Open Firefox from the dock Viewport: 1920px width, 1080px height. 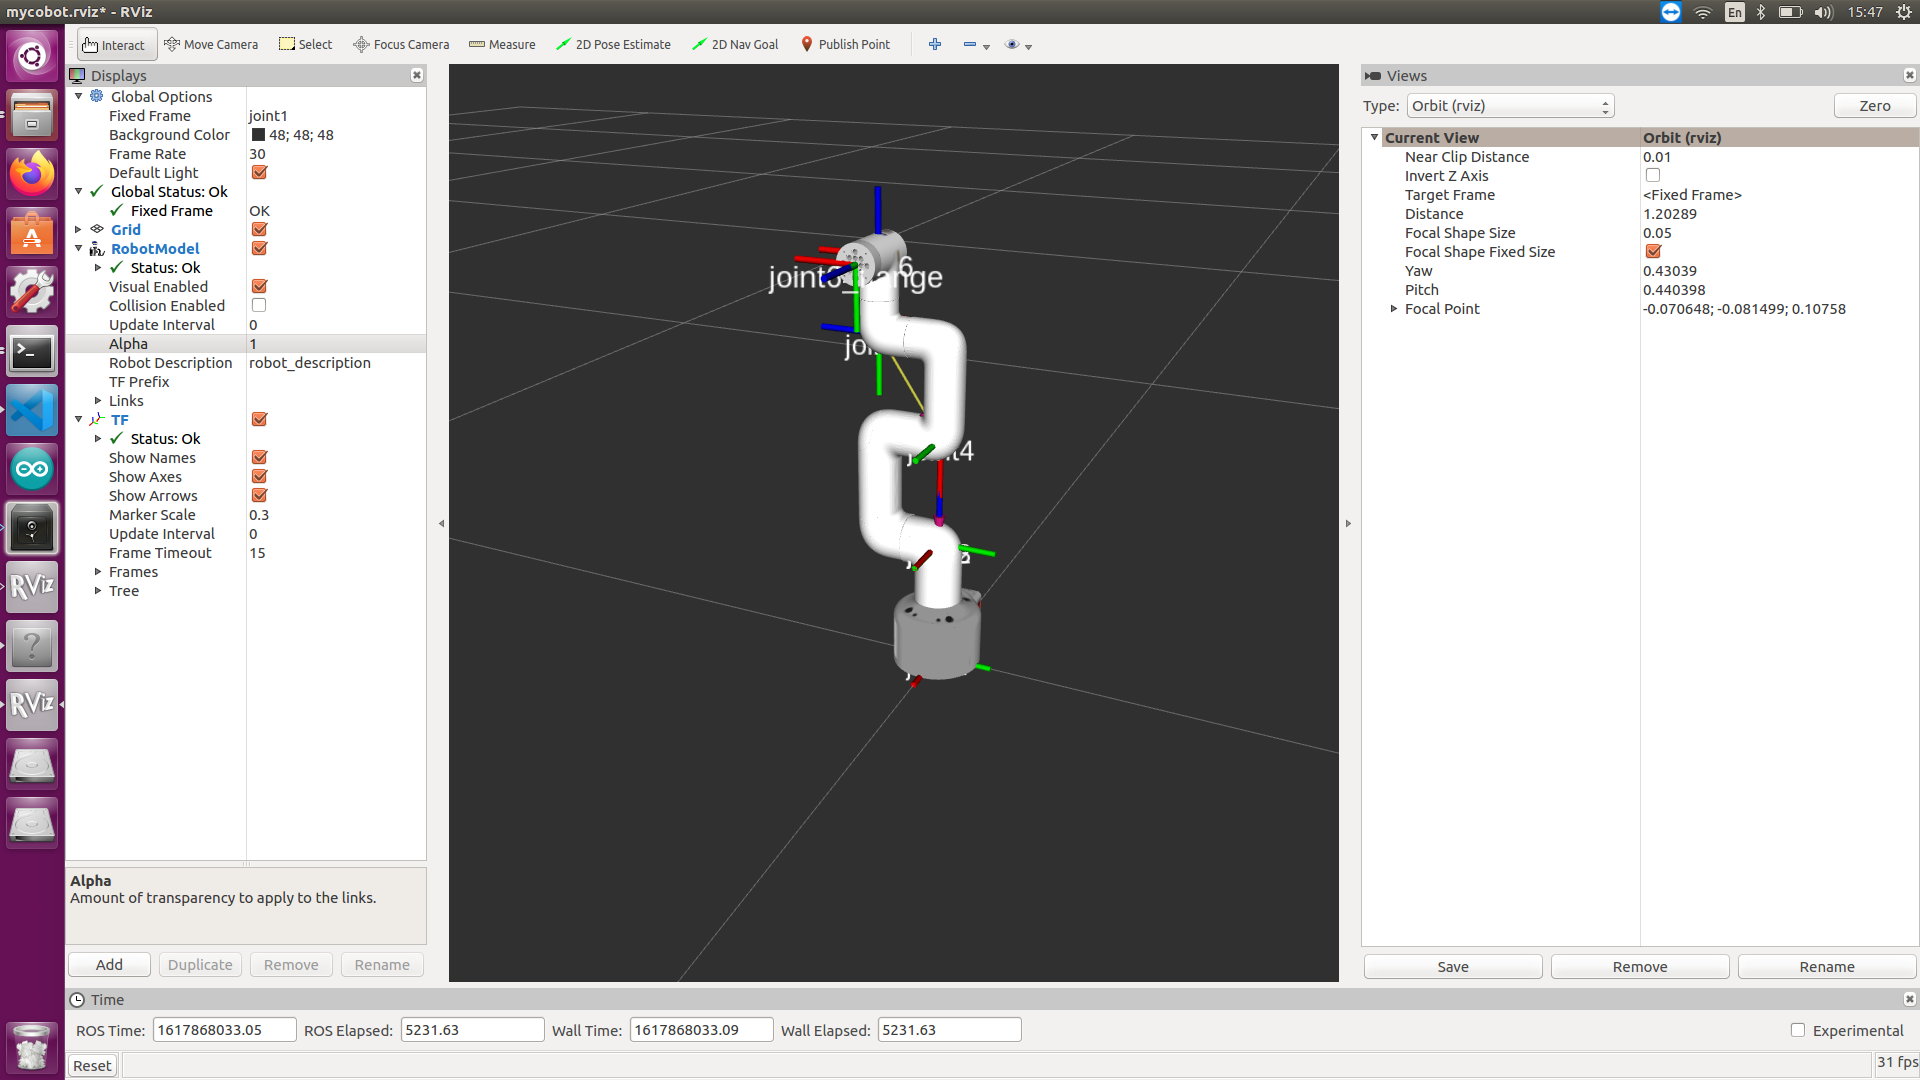click(x=32, y=174)
